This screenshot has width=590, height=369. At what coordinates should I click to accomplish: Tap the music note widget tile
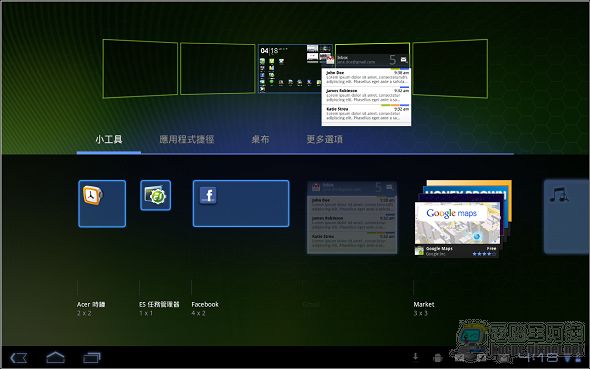tap(566, 216)
